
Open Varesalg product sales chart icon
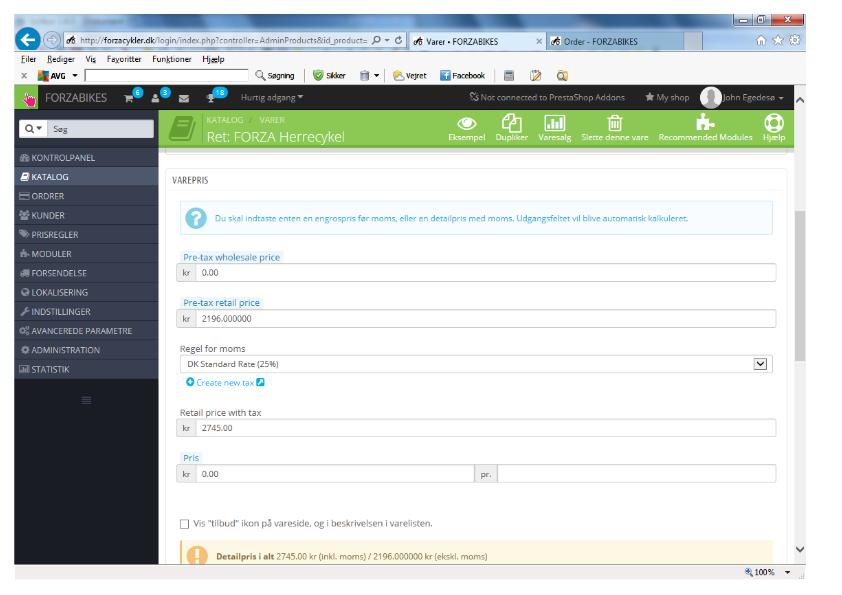click(x=555, y=128)
